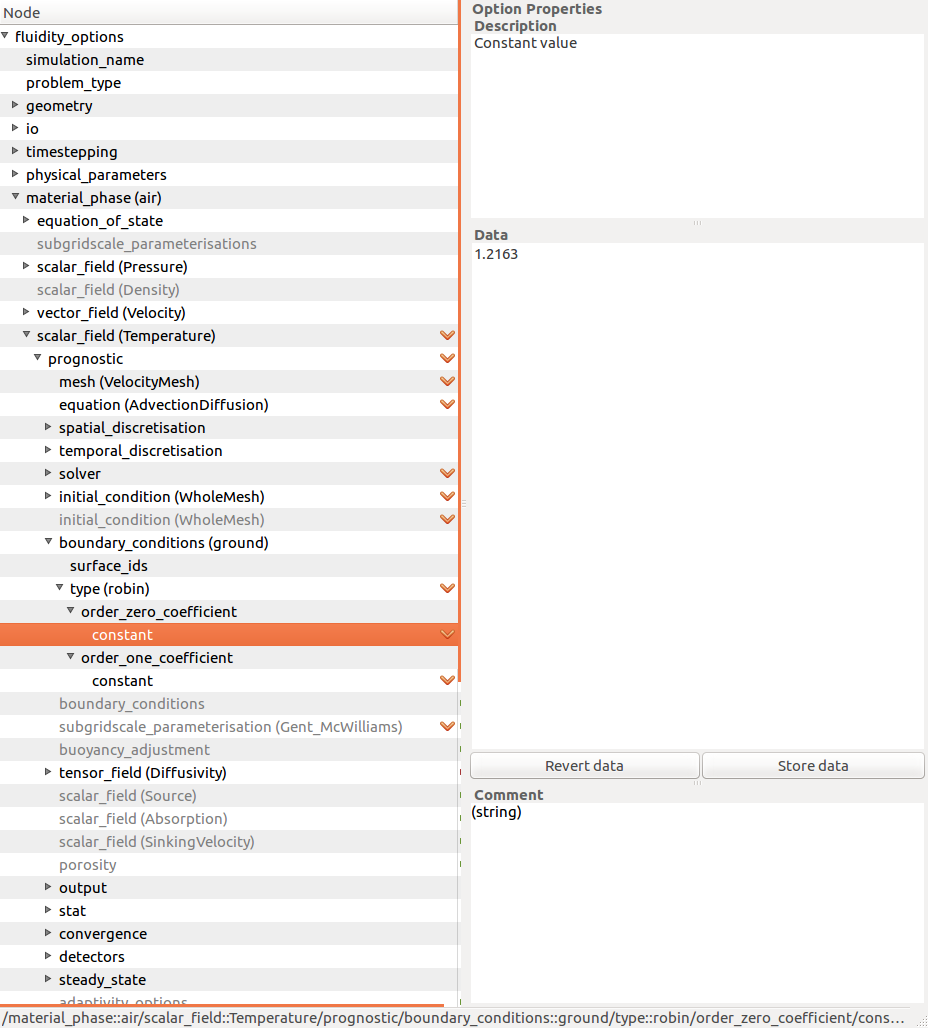Open chevron on highlighted constant row

tap(447, 635)
